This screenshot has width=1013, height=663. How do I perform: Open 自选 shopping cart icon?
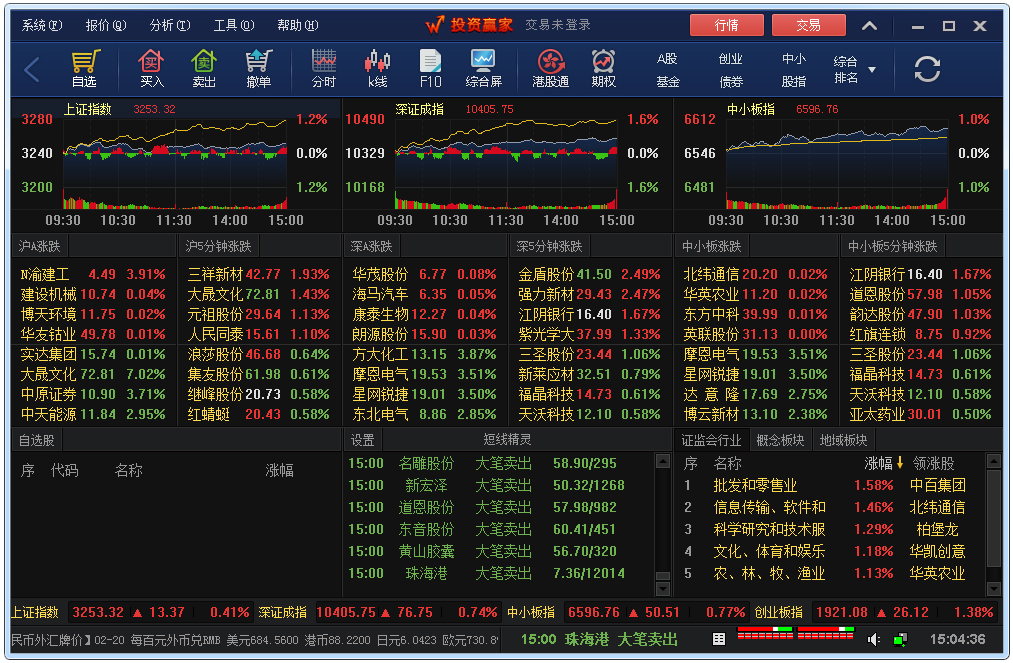tap(85, 68)
